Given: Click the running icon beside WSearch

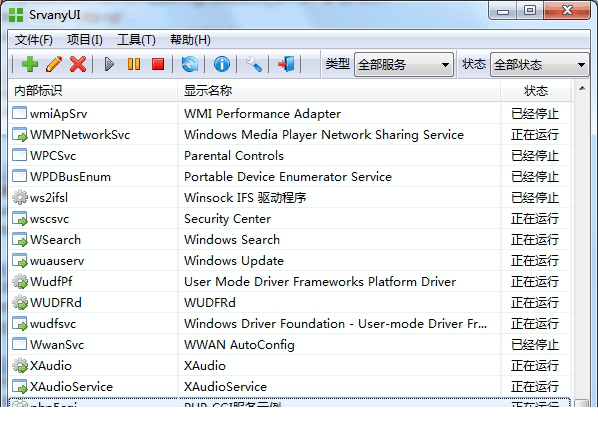Looking at the screenshot, I should [19, 240].
